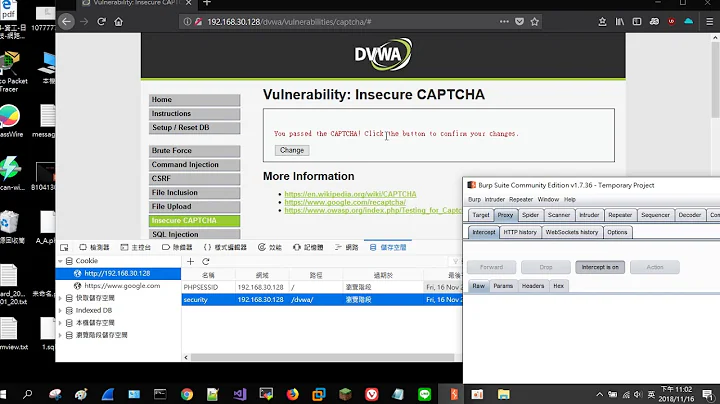
Task: Open devtools 網路 network tab
Action: point(347,247)
